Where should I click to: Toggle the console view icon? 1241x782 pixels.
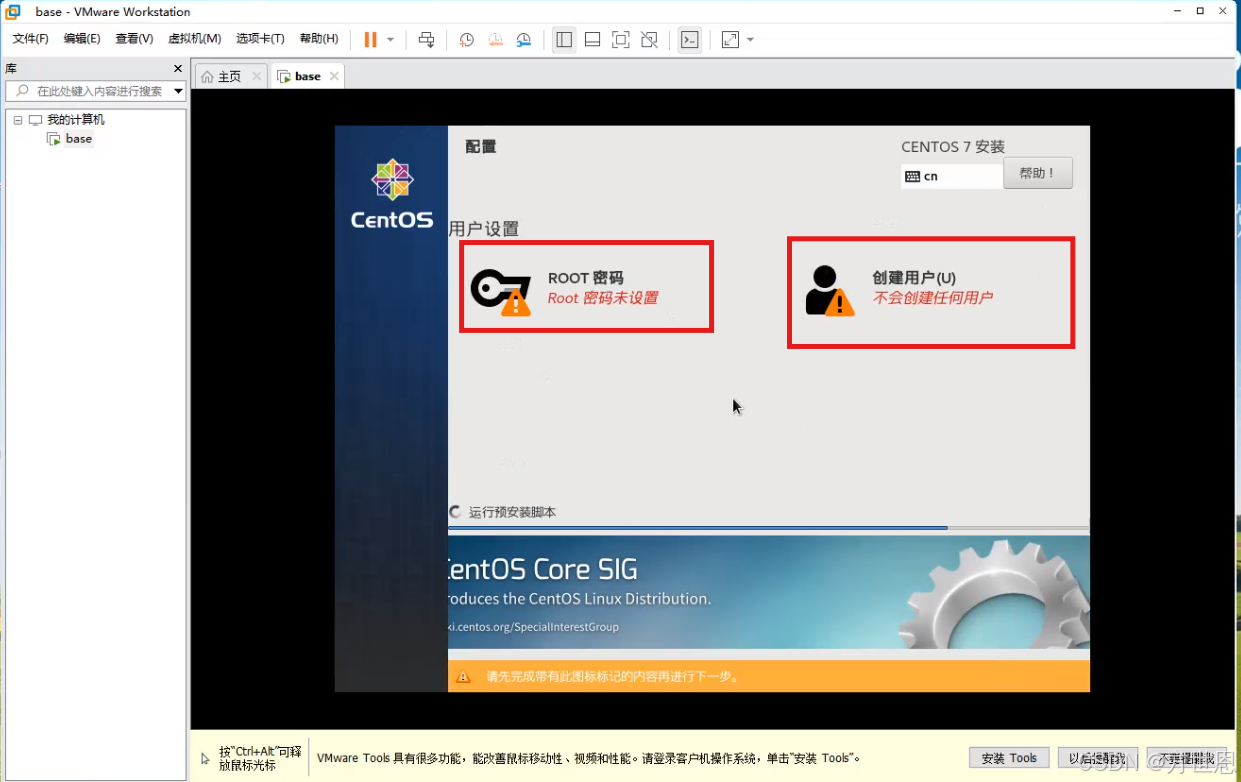click(x=689, y=40)
